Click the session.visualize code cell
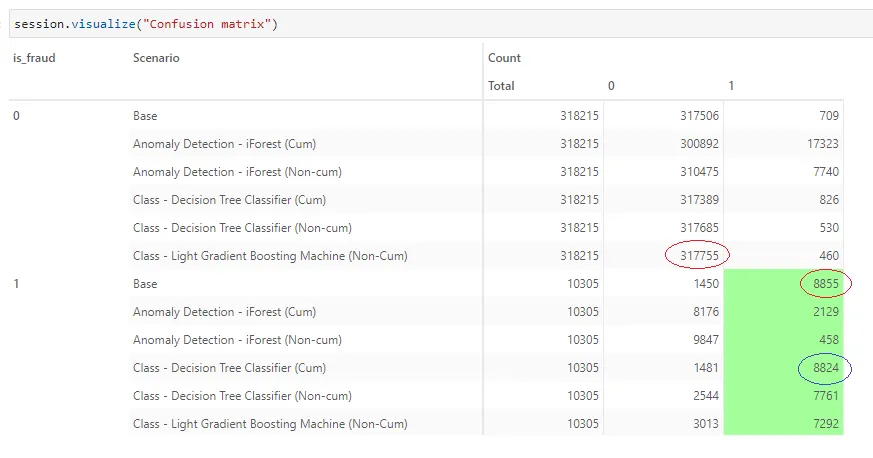 (441, 24)
